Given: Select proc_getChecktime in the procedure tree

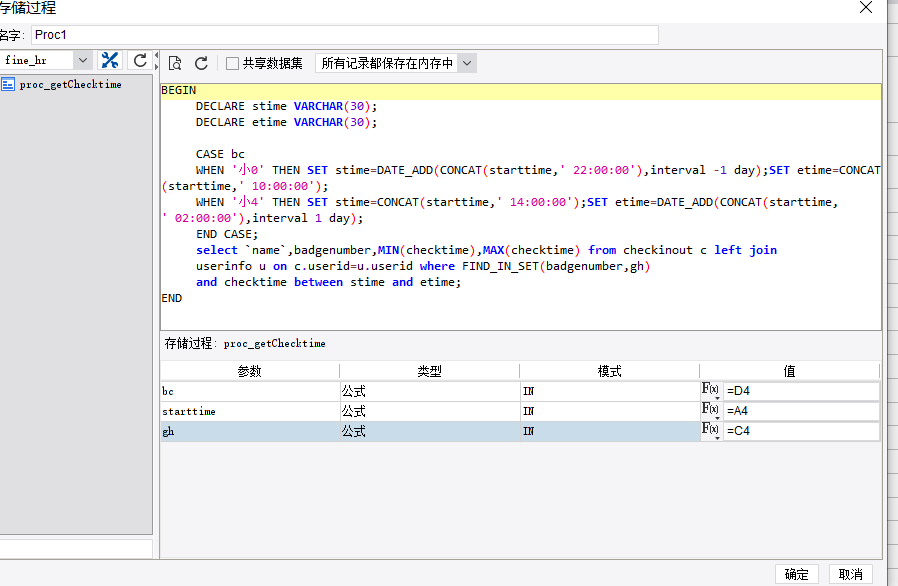Looking at the screenshot, I should 70,85.
